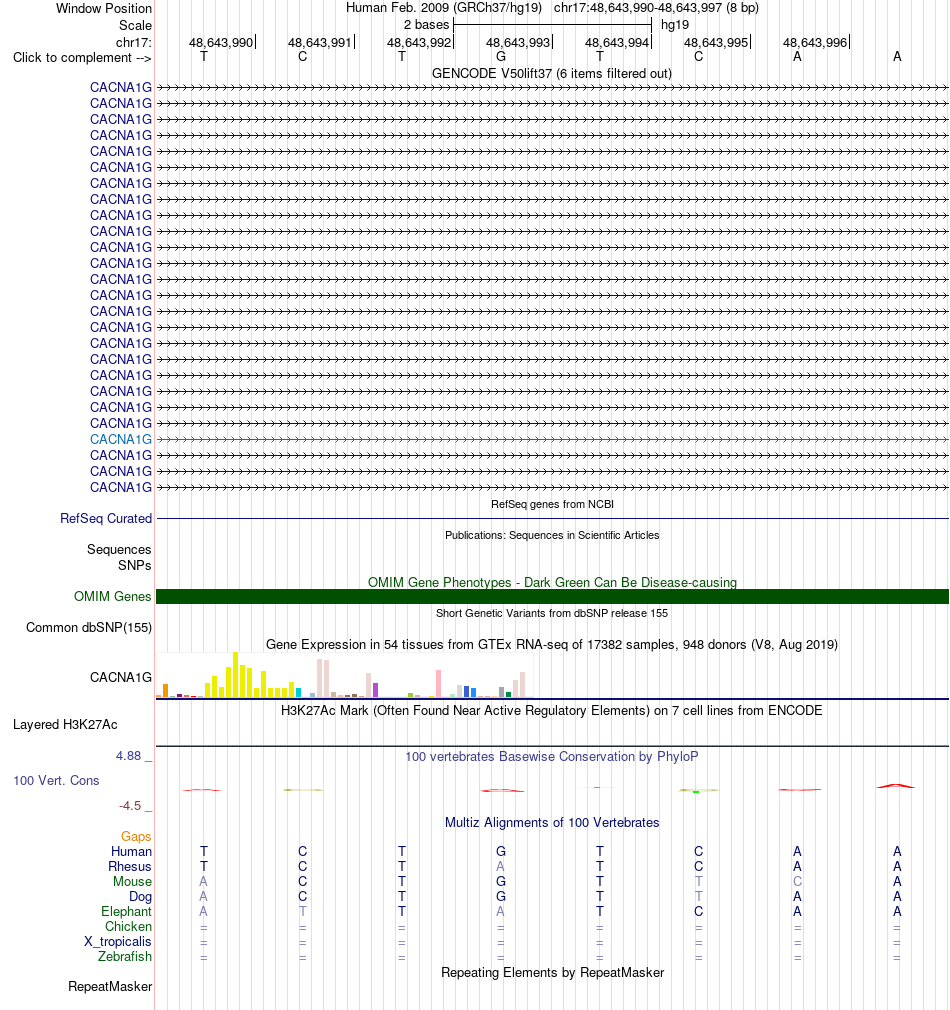Click the cyan bar in GTEx chart
The width and height of the screenshot is (950, 1010).
click(299, 692)
